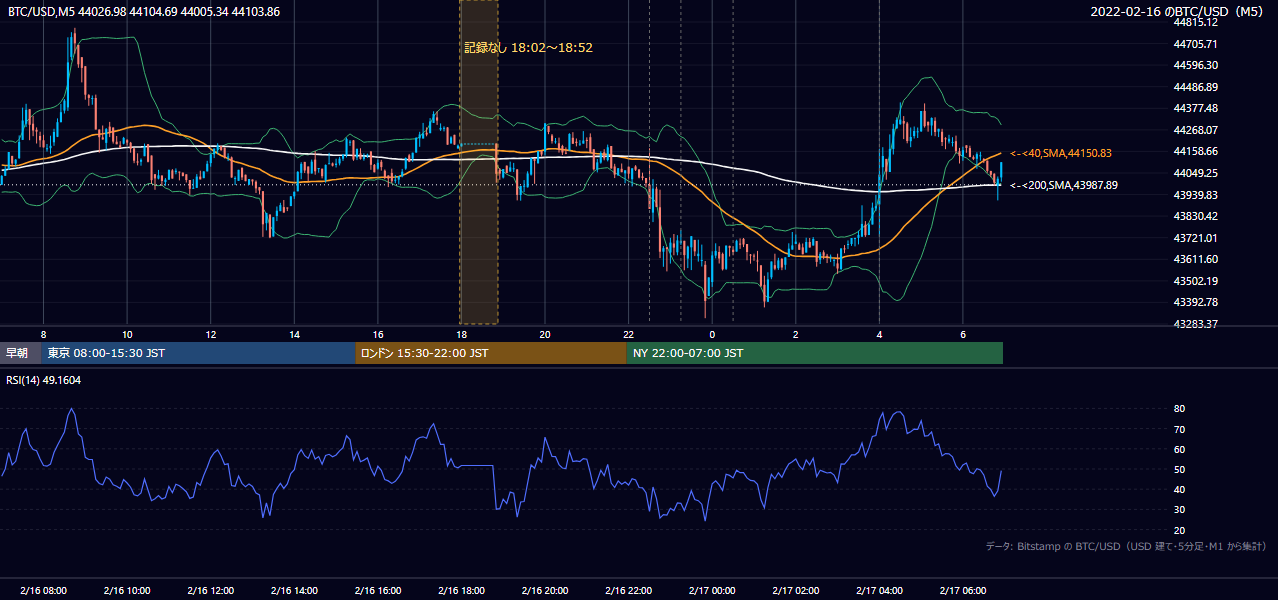Select the 東京 08:00-15:30 JST session bar
This screenshot has width=1278, height=600.
click(199, 353)
